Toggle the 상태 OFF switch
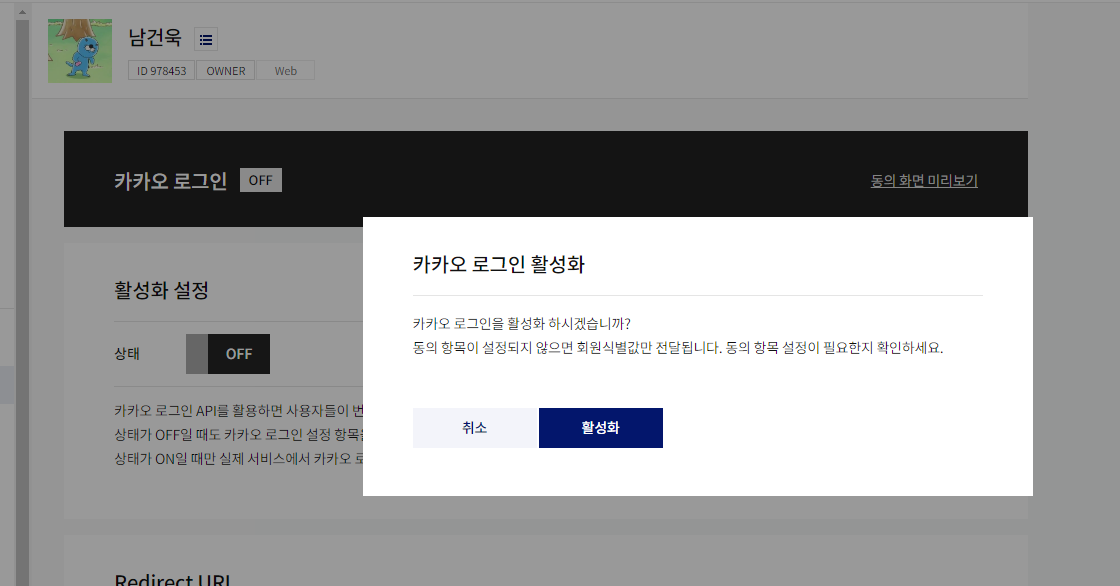1120x586 pixels. point(228,354)
